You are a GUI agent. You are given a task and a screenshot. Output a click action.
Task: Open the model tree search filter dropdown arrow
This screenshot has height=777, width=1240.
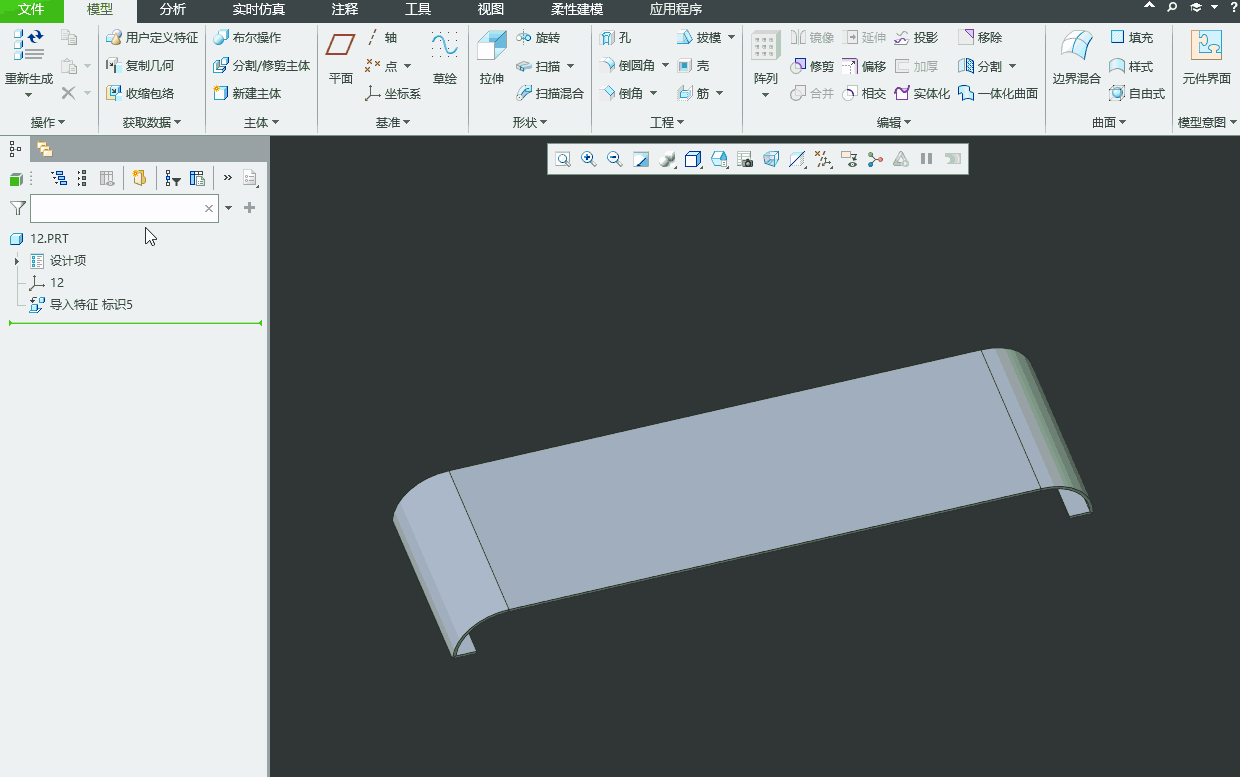228,208
